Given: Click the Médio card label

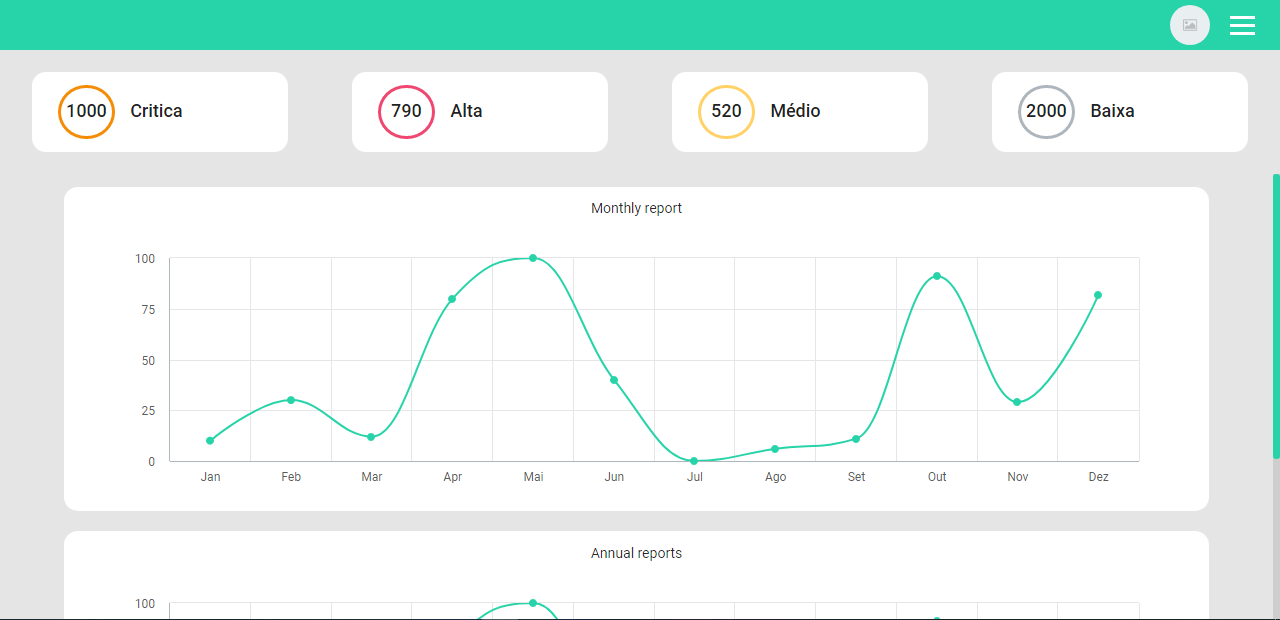Looking at the screenshot, I should [x=795, y=111].
